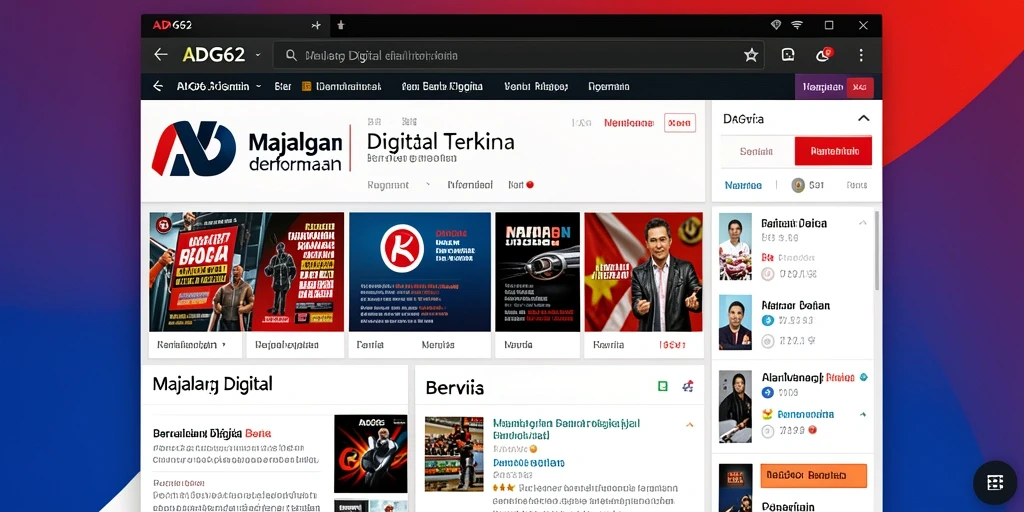Open the ADG62 dropdown chevron

258,55
